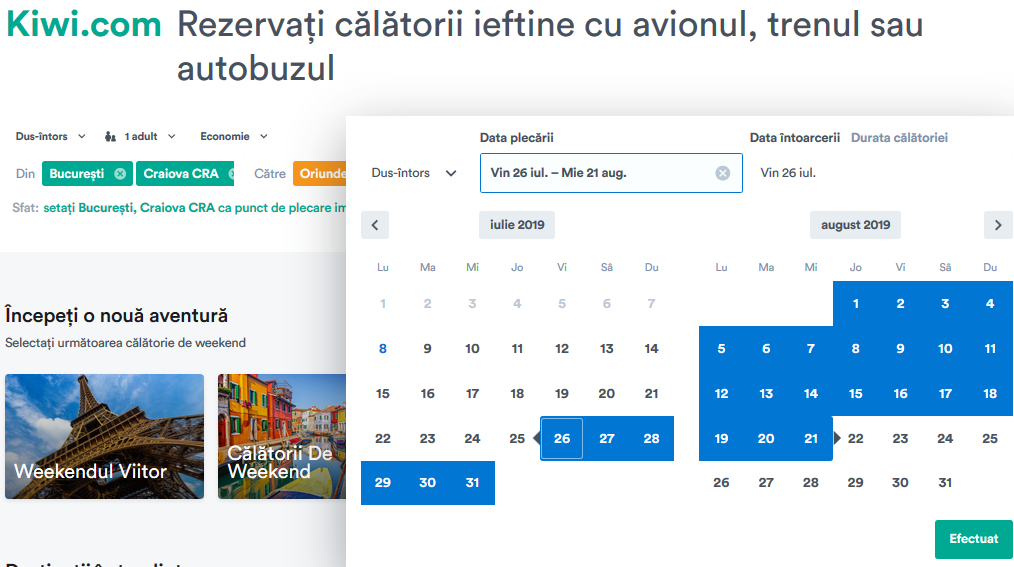Open Weekendul Viitor destination card
The image size is (1014, 567).
coord(104,436)
